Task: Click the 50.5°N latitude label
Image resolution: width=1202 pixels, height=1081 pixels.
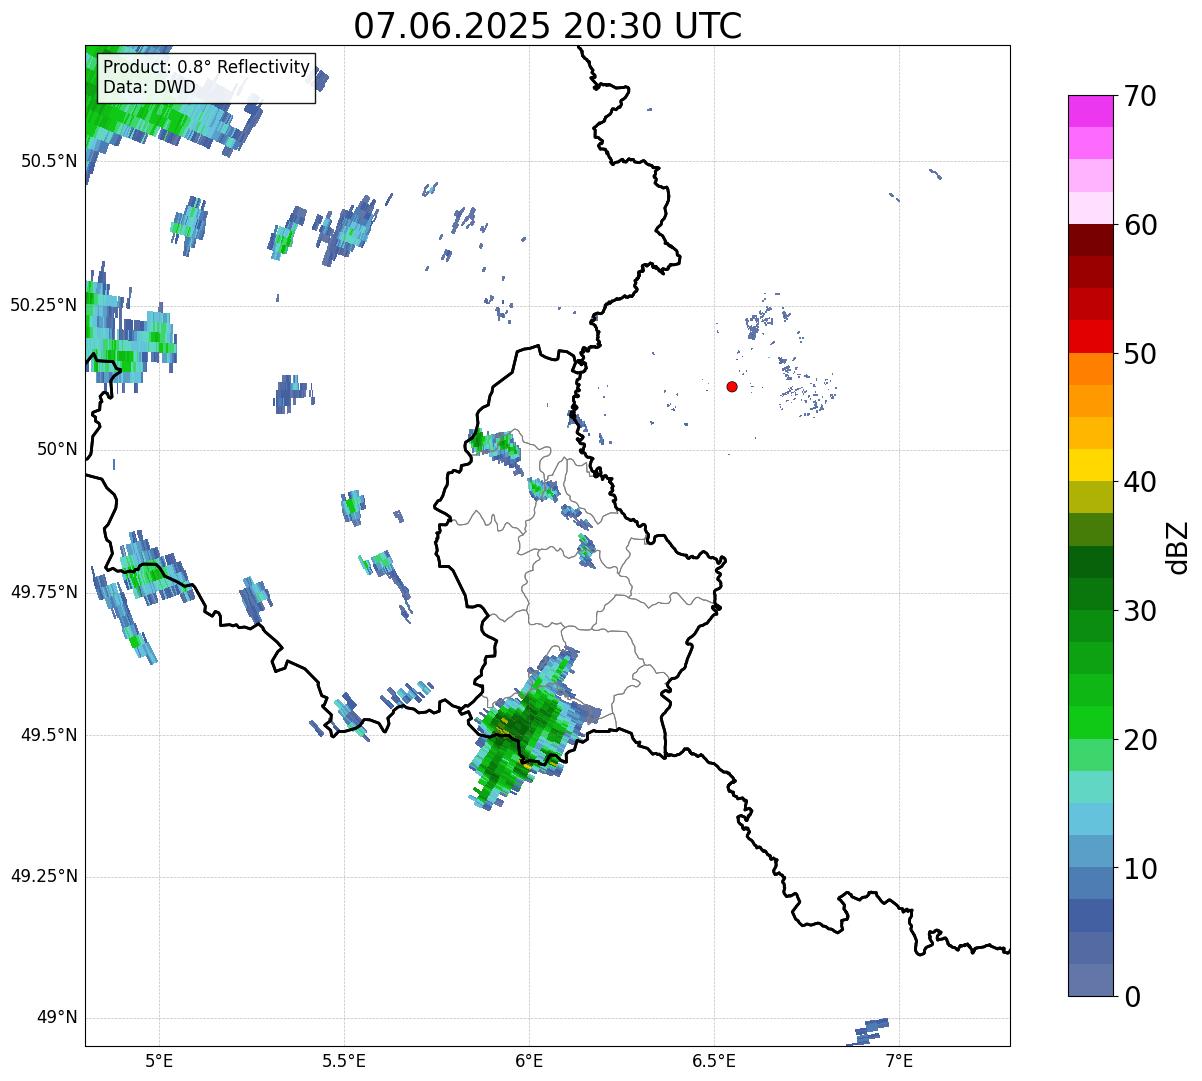Action: point(48,161)
